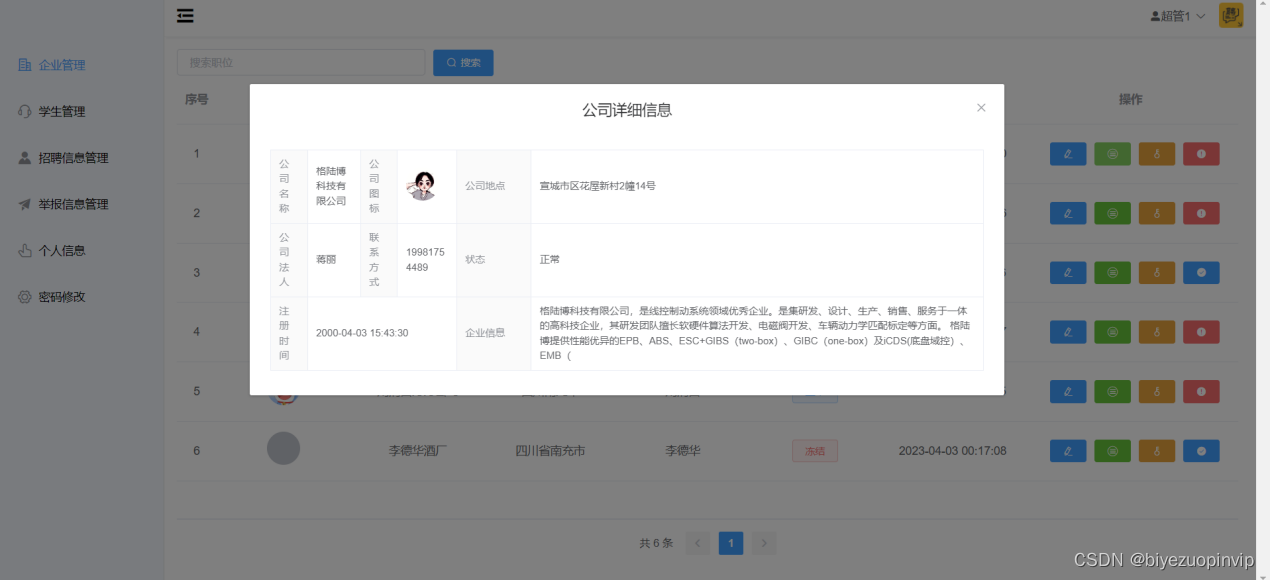Click the 冻结 status tag in row 6
The image size is (1270, 580).
point(815,451)
